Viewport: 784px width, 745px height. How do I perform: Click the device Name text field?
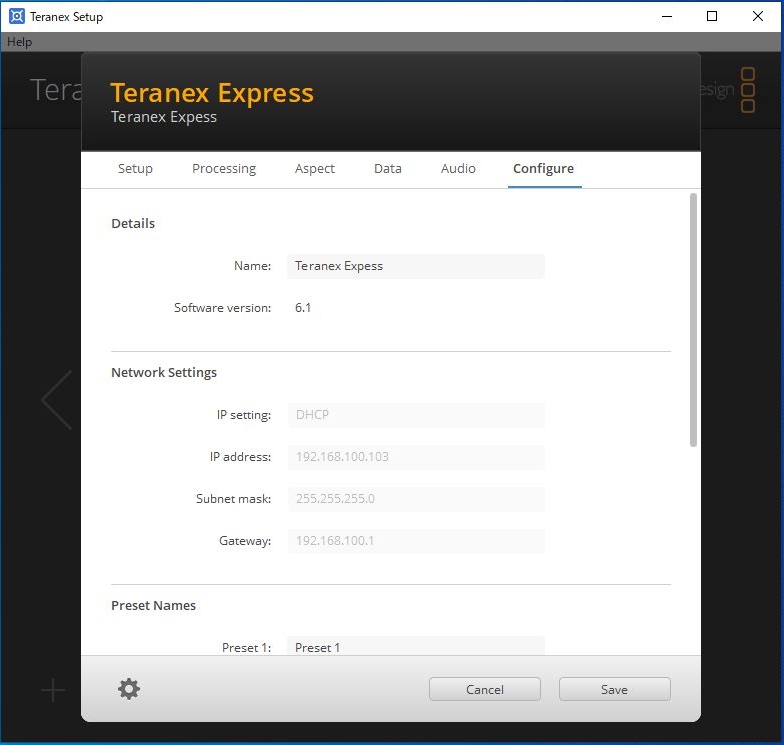(x=415, y=266)
